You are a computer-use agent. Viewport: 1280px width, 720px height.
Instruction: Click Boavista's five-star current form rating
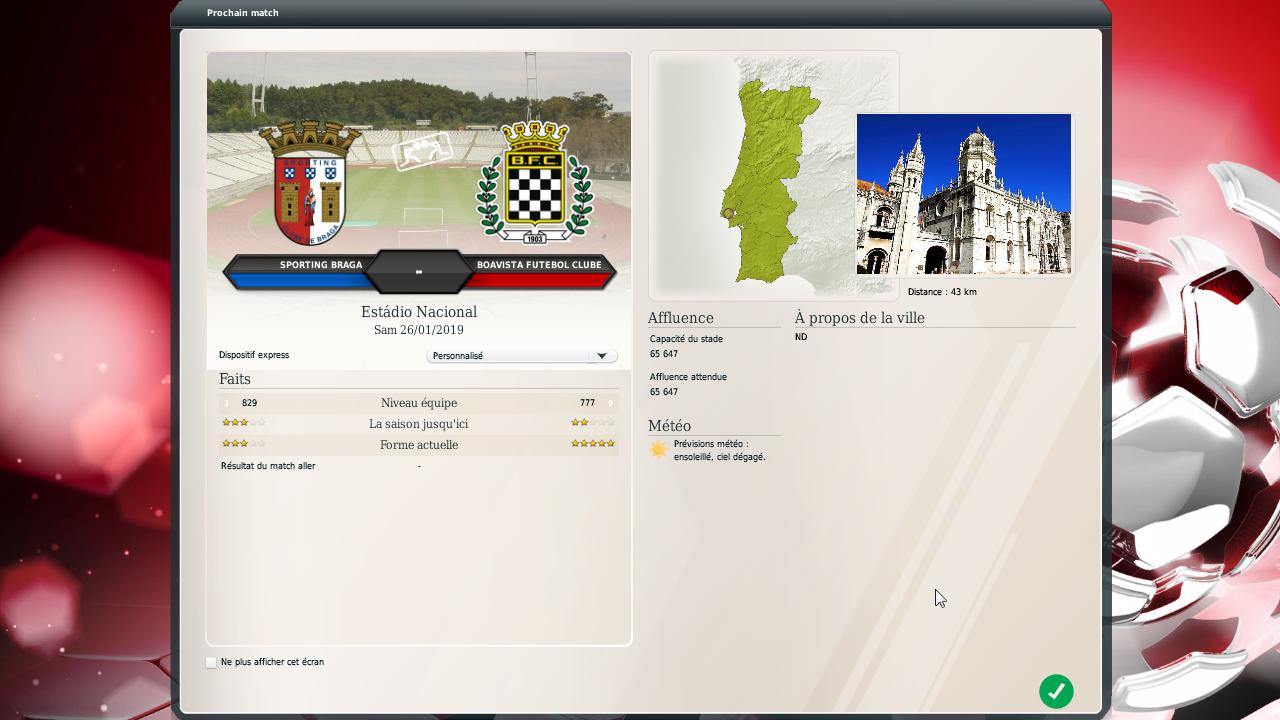pyautogui.click(x=593, y=443)
